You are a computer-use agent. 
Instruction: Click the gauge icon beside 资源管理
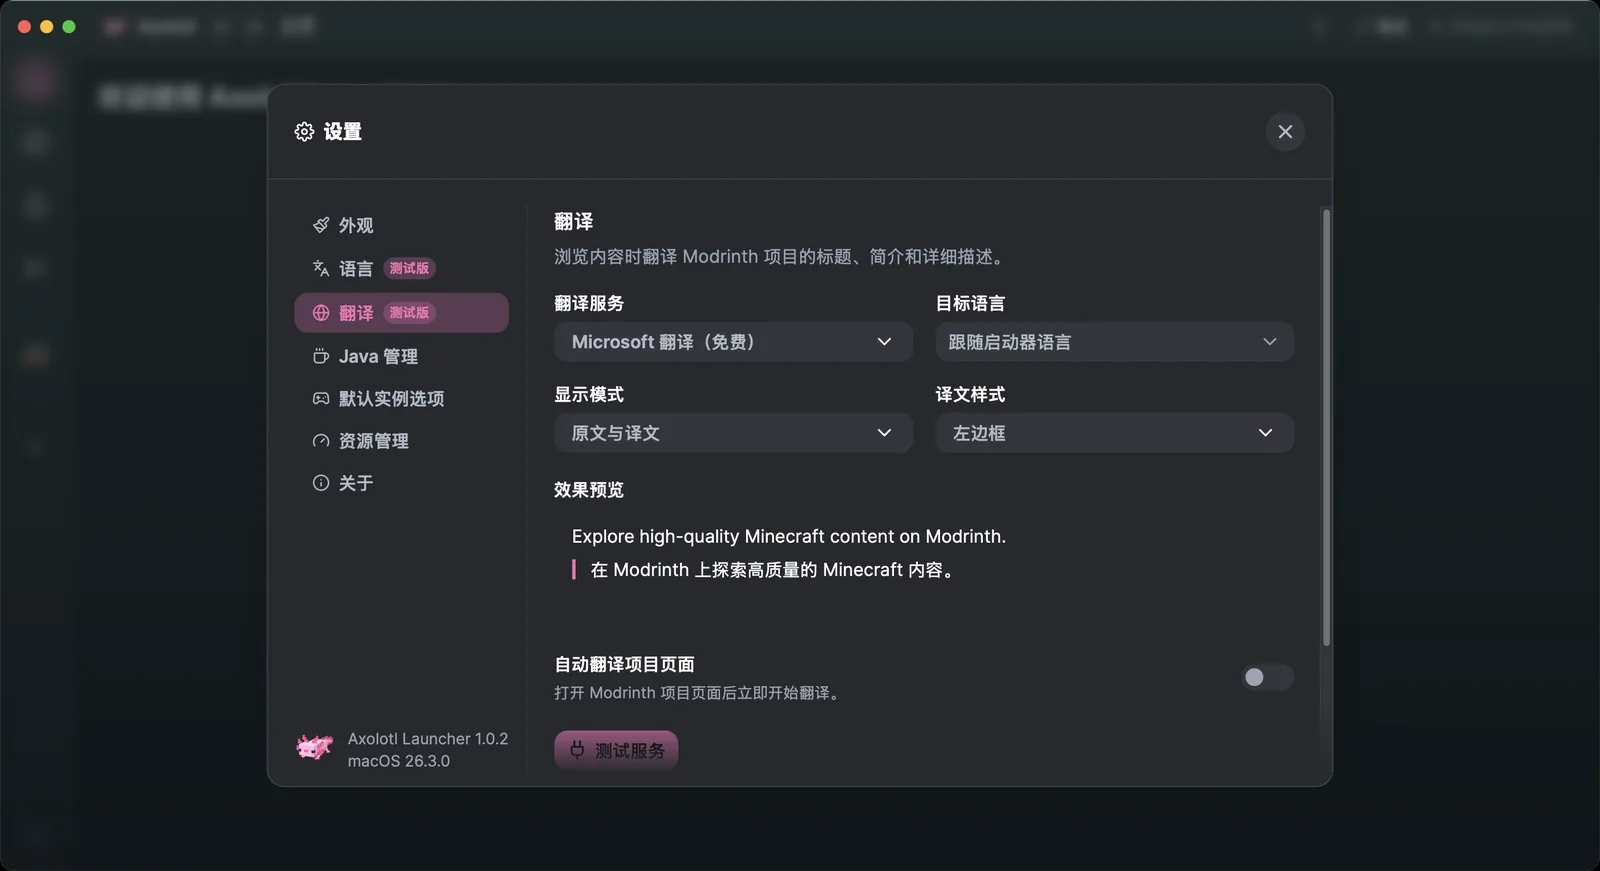tap(321, 441)
